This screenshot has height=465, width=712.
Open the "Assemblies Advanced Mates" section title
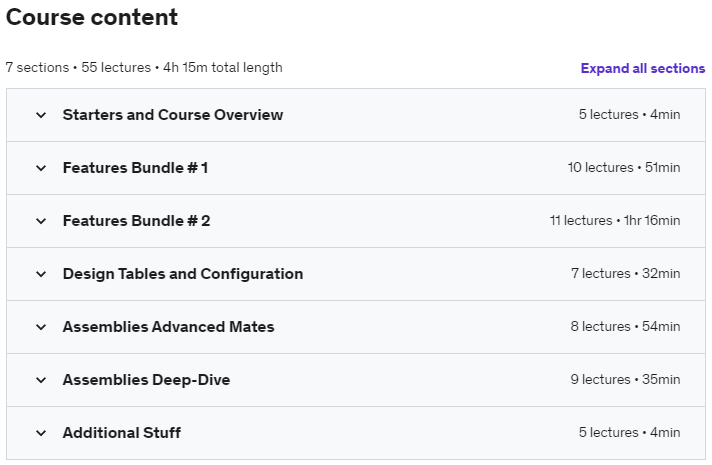click(x=168, y=327)
